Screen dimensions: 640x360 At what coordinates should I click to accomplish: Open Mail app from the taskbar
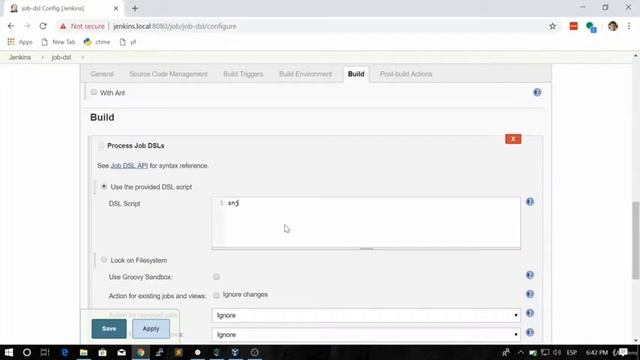point(122,352)
